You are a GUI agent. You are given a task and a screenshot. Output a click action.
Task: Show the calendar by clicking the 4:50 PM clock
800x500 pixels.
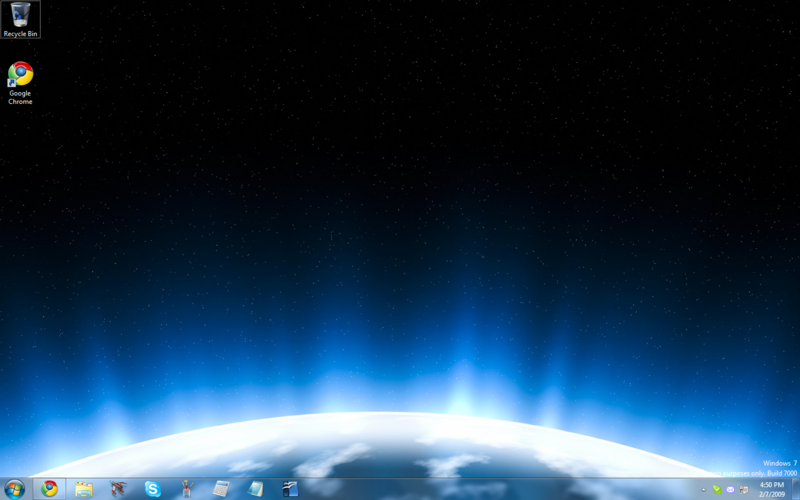(x=771, y=489)
